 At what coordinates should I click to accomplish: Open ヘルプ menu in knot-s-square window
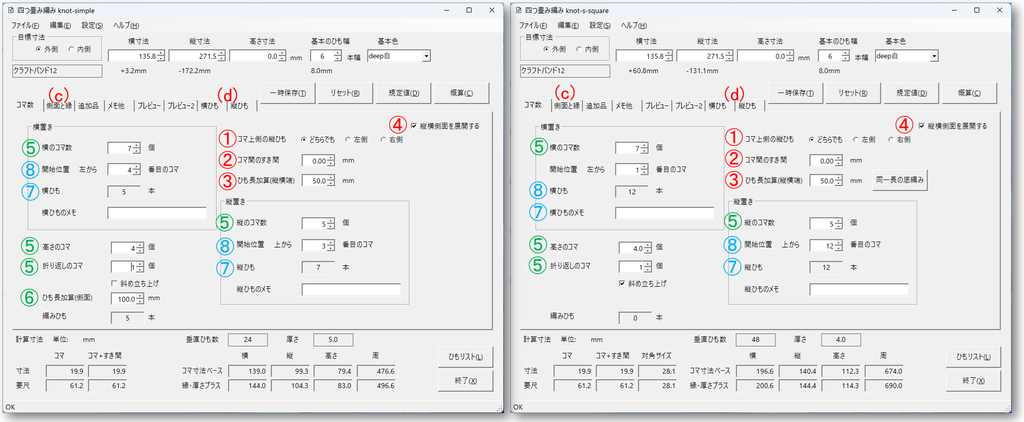[x=633, y=25]
